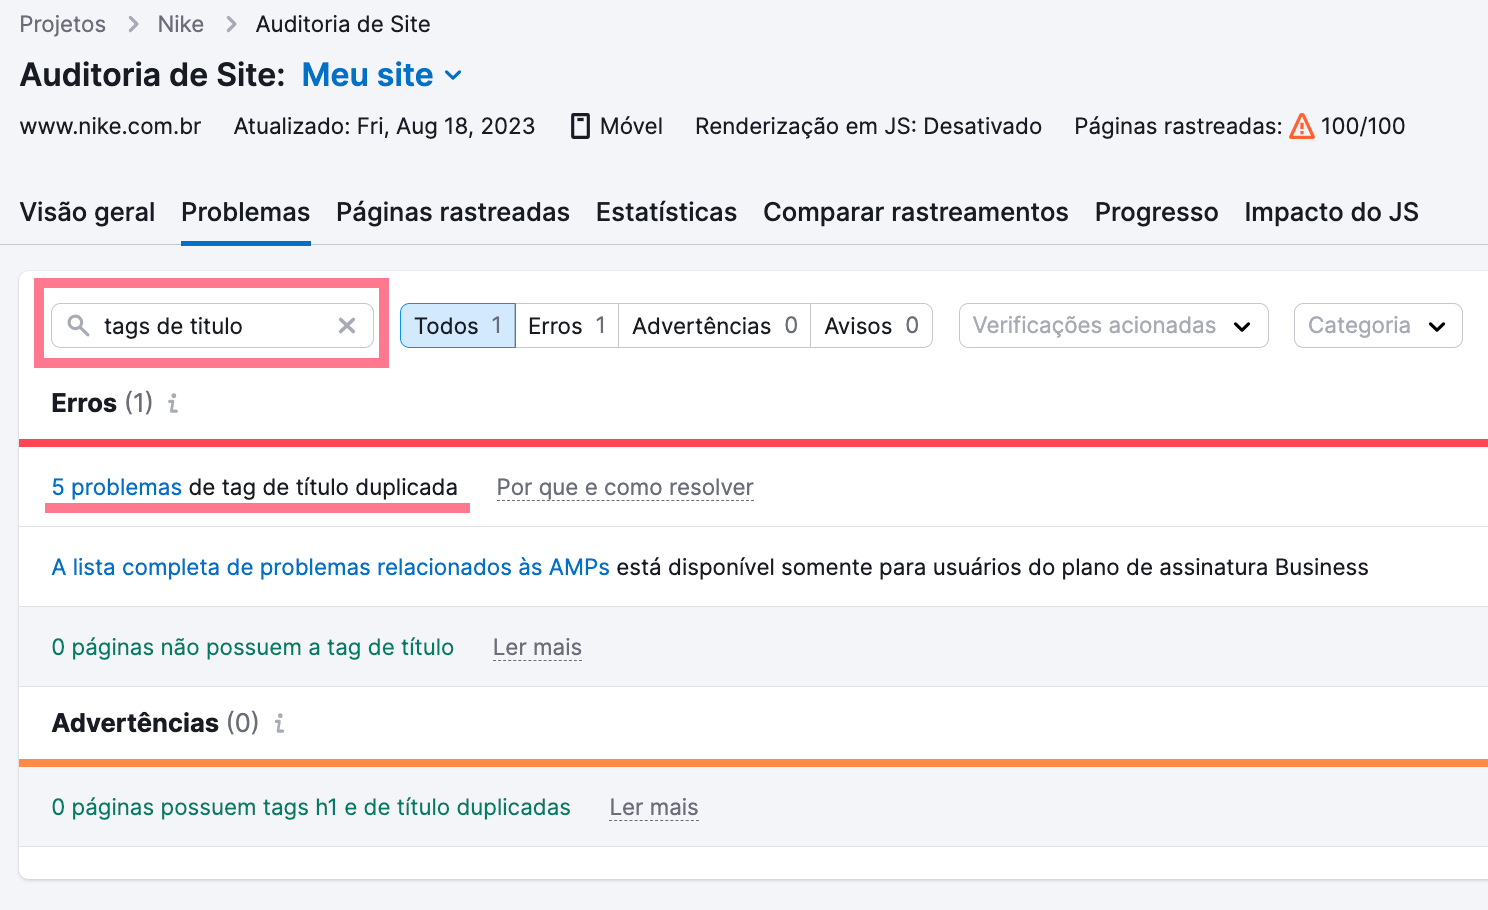The height and width of the screenshot is (910, 1488).
Task: Click 0 páginas possuem tags h1 duplicadas text
Action: (311, 807)
